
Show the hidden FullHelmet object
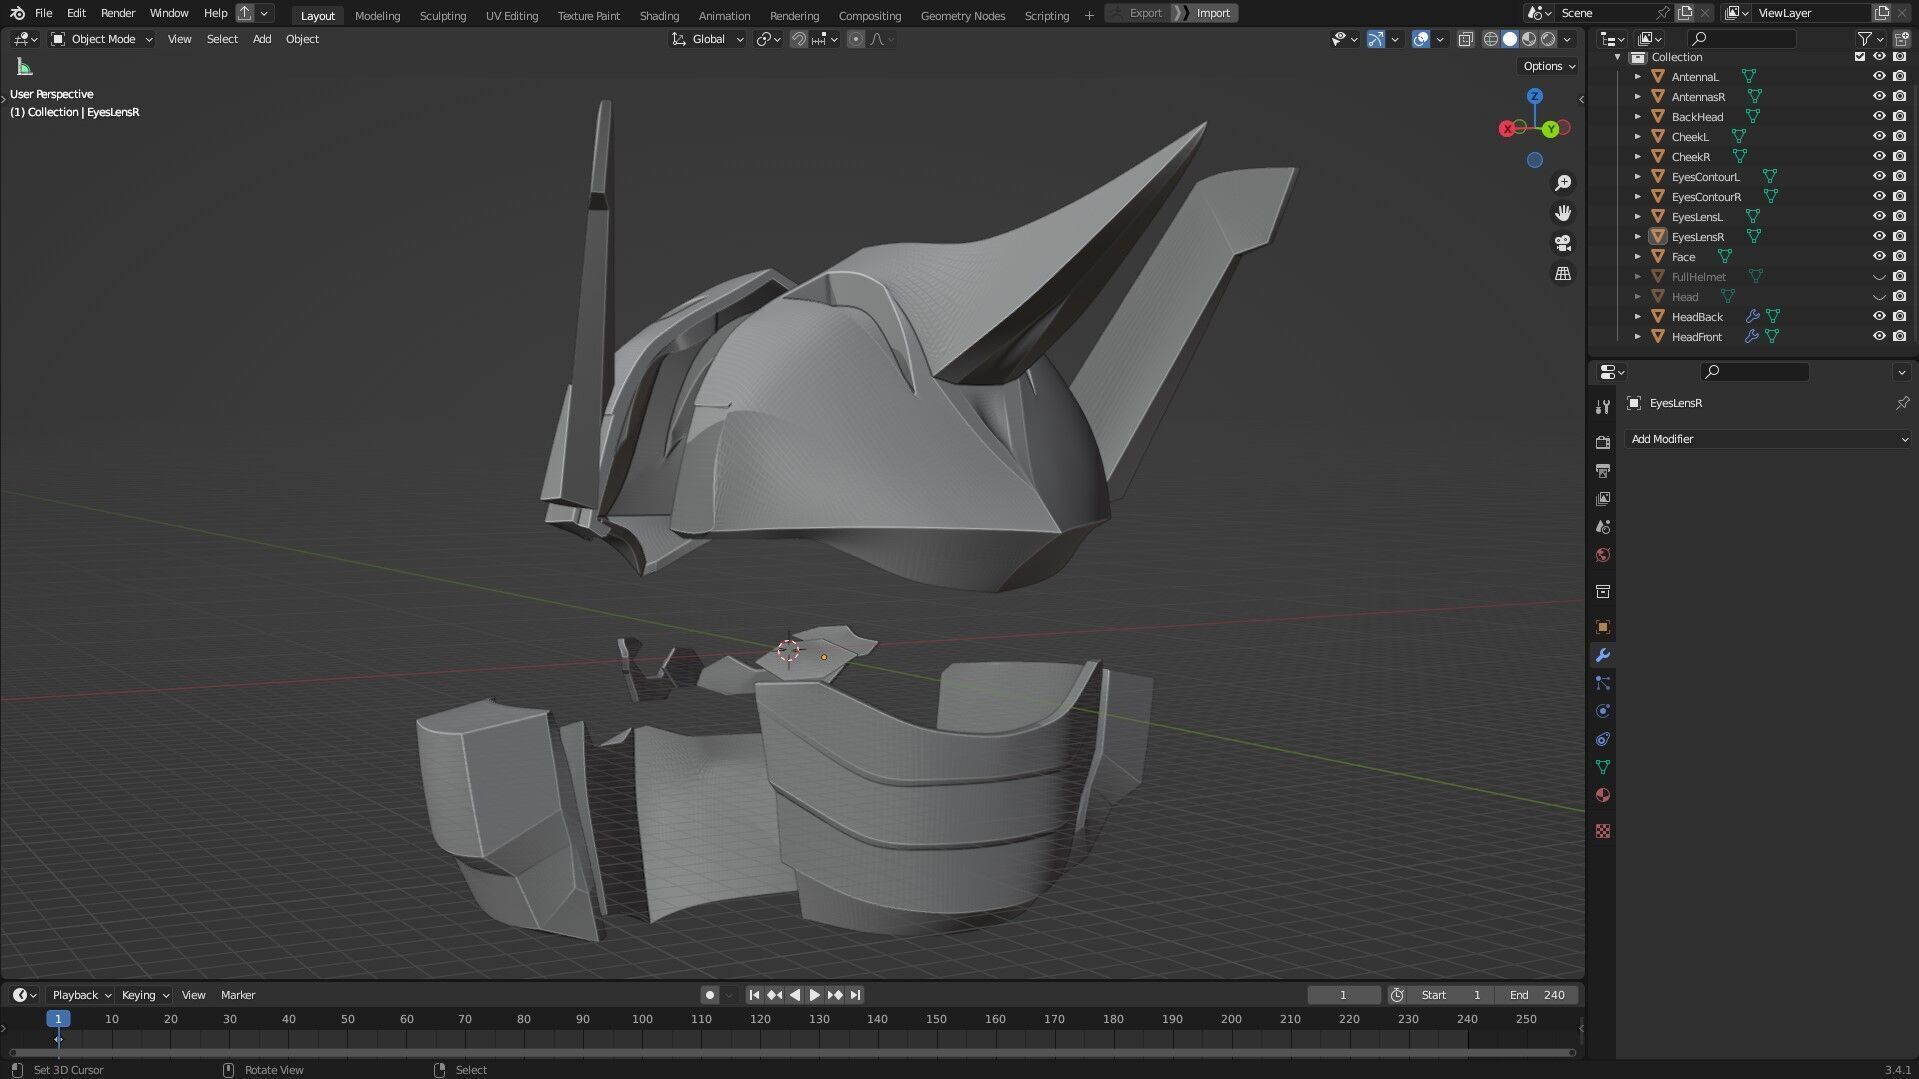1879,277
